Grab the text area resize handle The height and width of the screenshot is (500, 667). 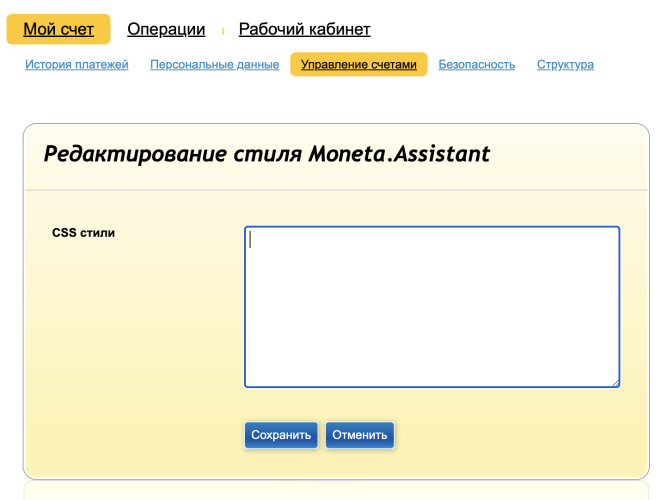coord(615,382)
